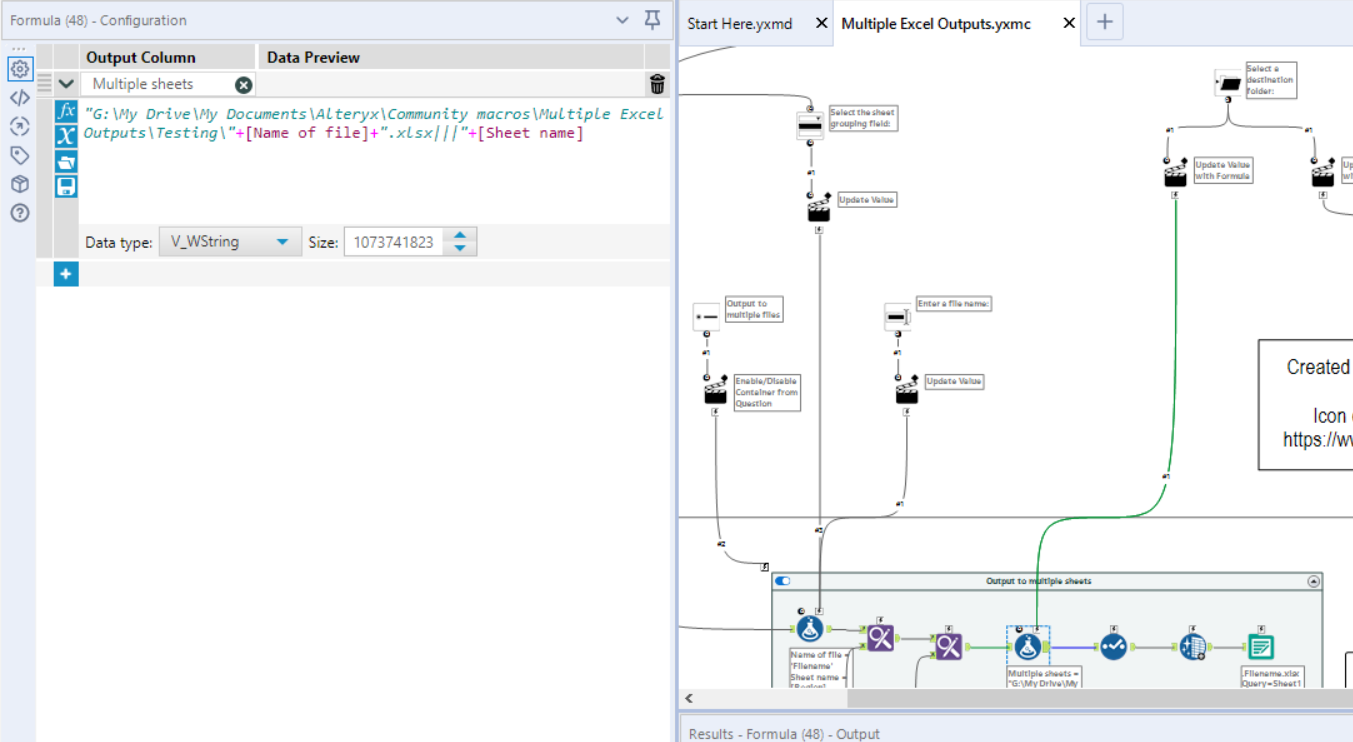1353x742 pixels.
Task: Switch to the Start Here.yxmd tab
Action: click(740, 23)
